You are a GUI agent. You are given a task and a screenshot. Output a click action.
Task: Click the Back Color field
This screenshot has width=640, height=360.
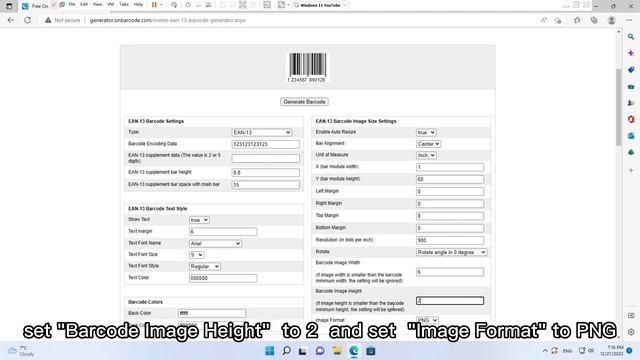pos(212,313)
